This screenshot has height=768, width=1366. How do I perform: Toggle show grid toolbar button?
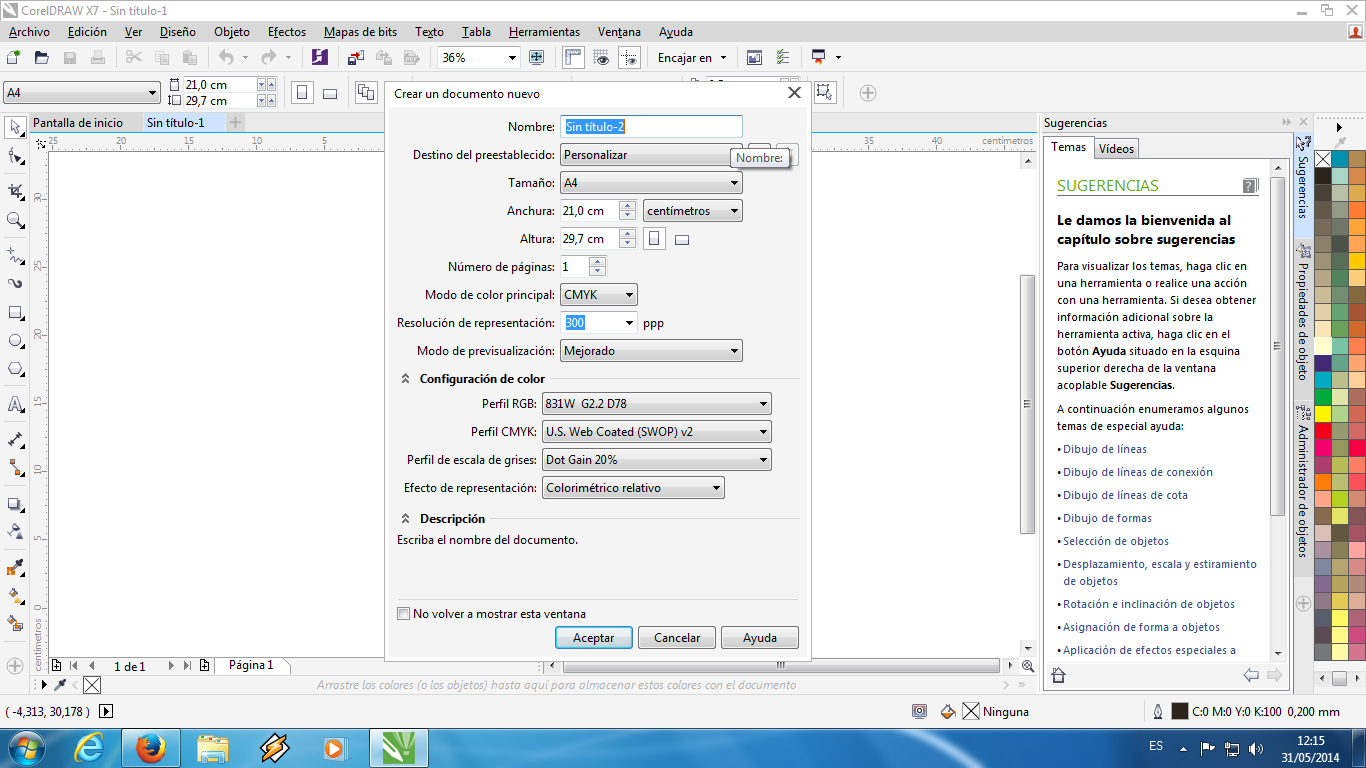[x=601, y=58]
